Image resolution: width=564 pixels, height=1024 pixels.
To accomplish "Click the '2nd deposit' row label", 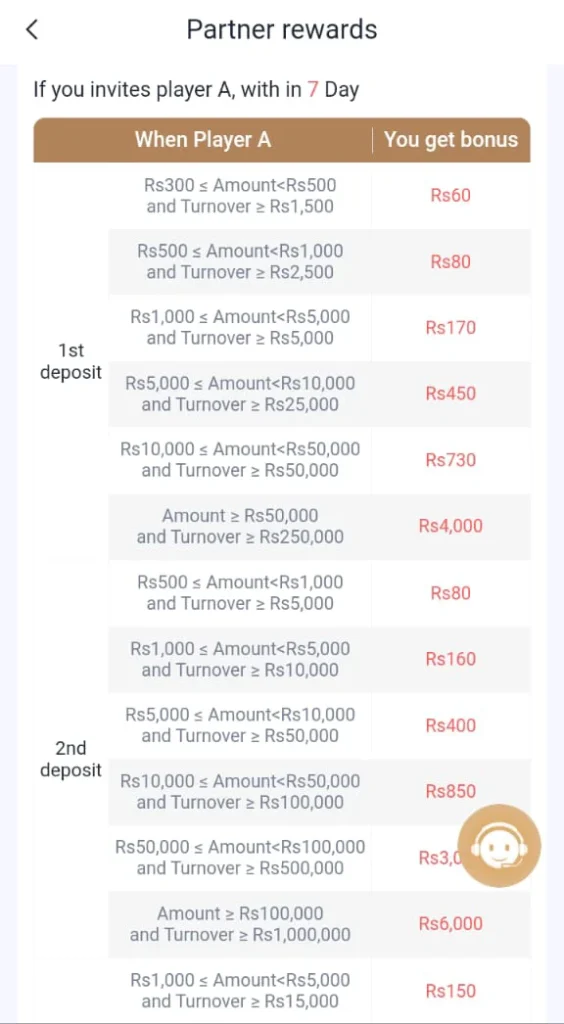I will [x=71, y=759].
